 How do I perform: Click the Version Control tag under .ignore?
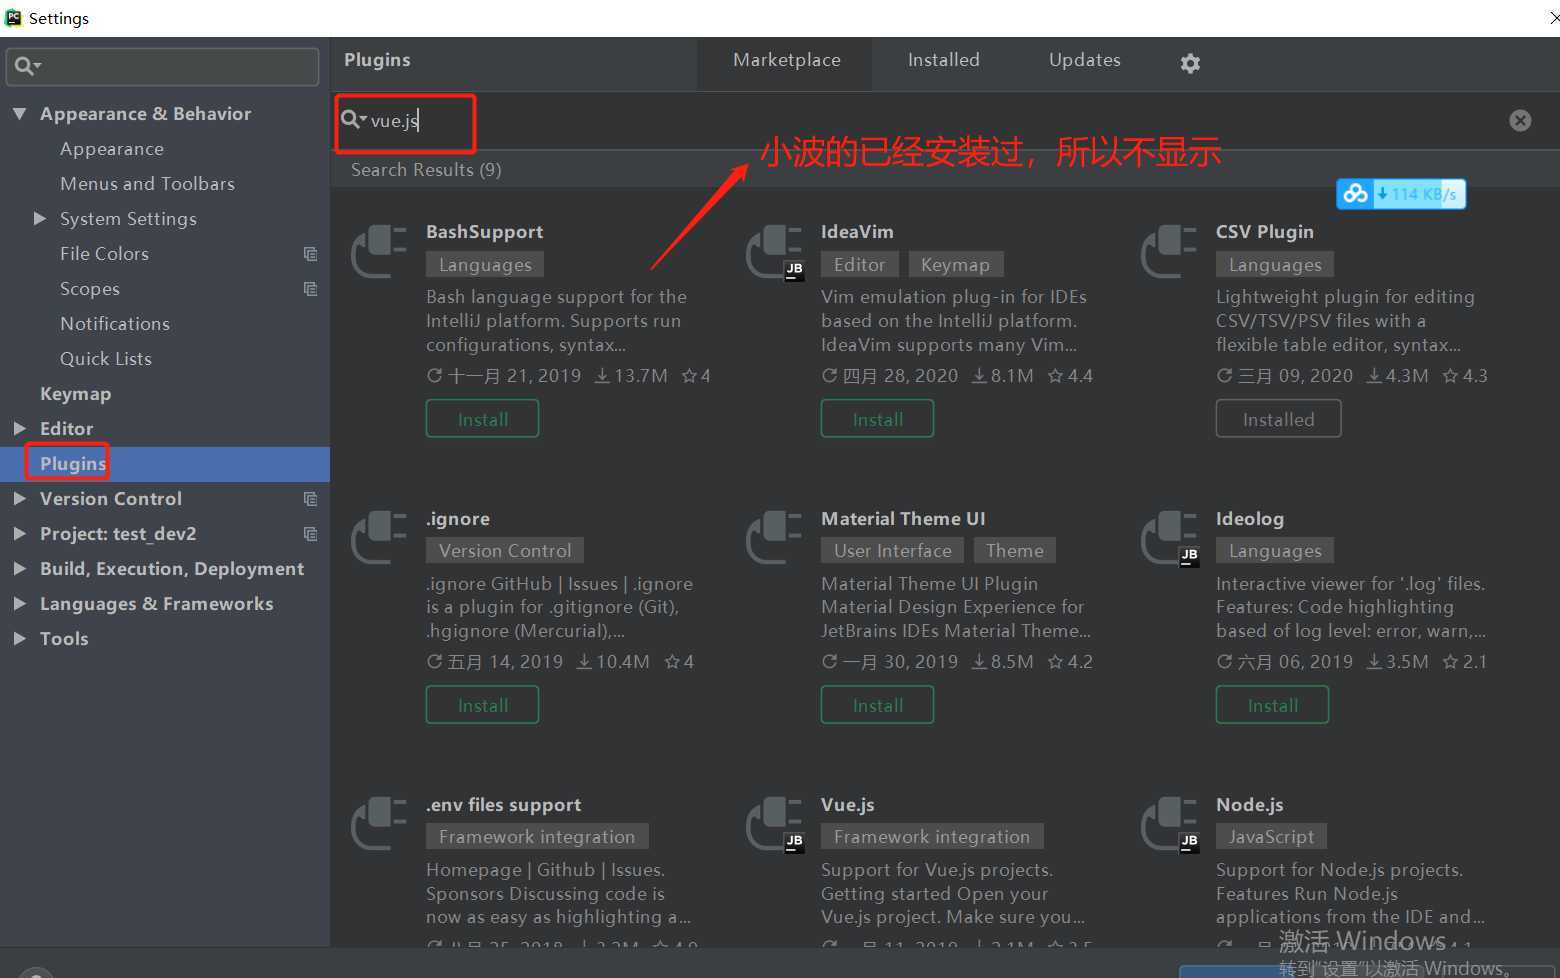(x=505, y=551)
